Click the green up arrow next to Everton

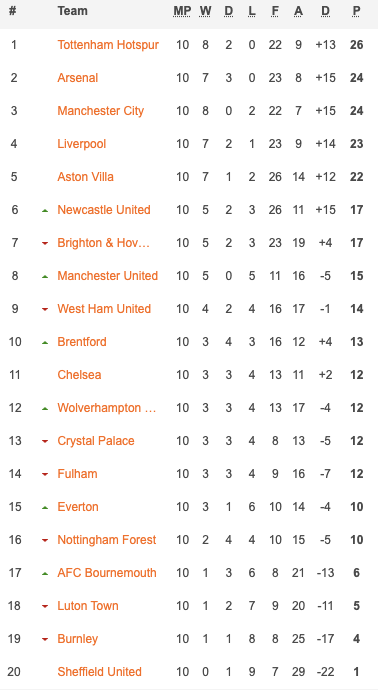pos(44,508)
